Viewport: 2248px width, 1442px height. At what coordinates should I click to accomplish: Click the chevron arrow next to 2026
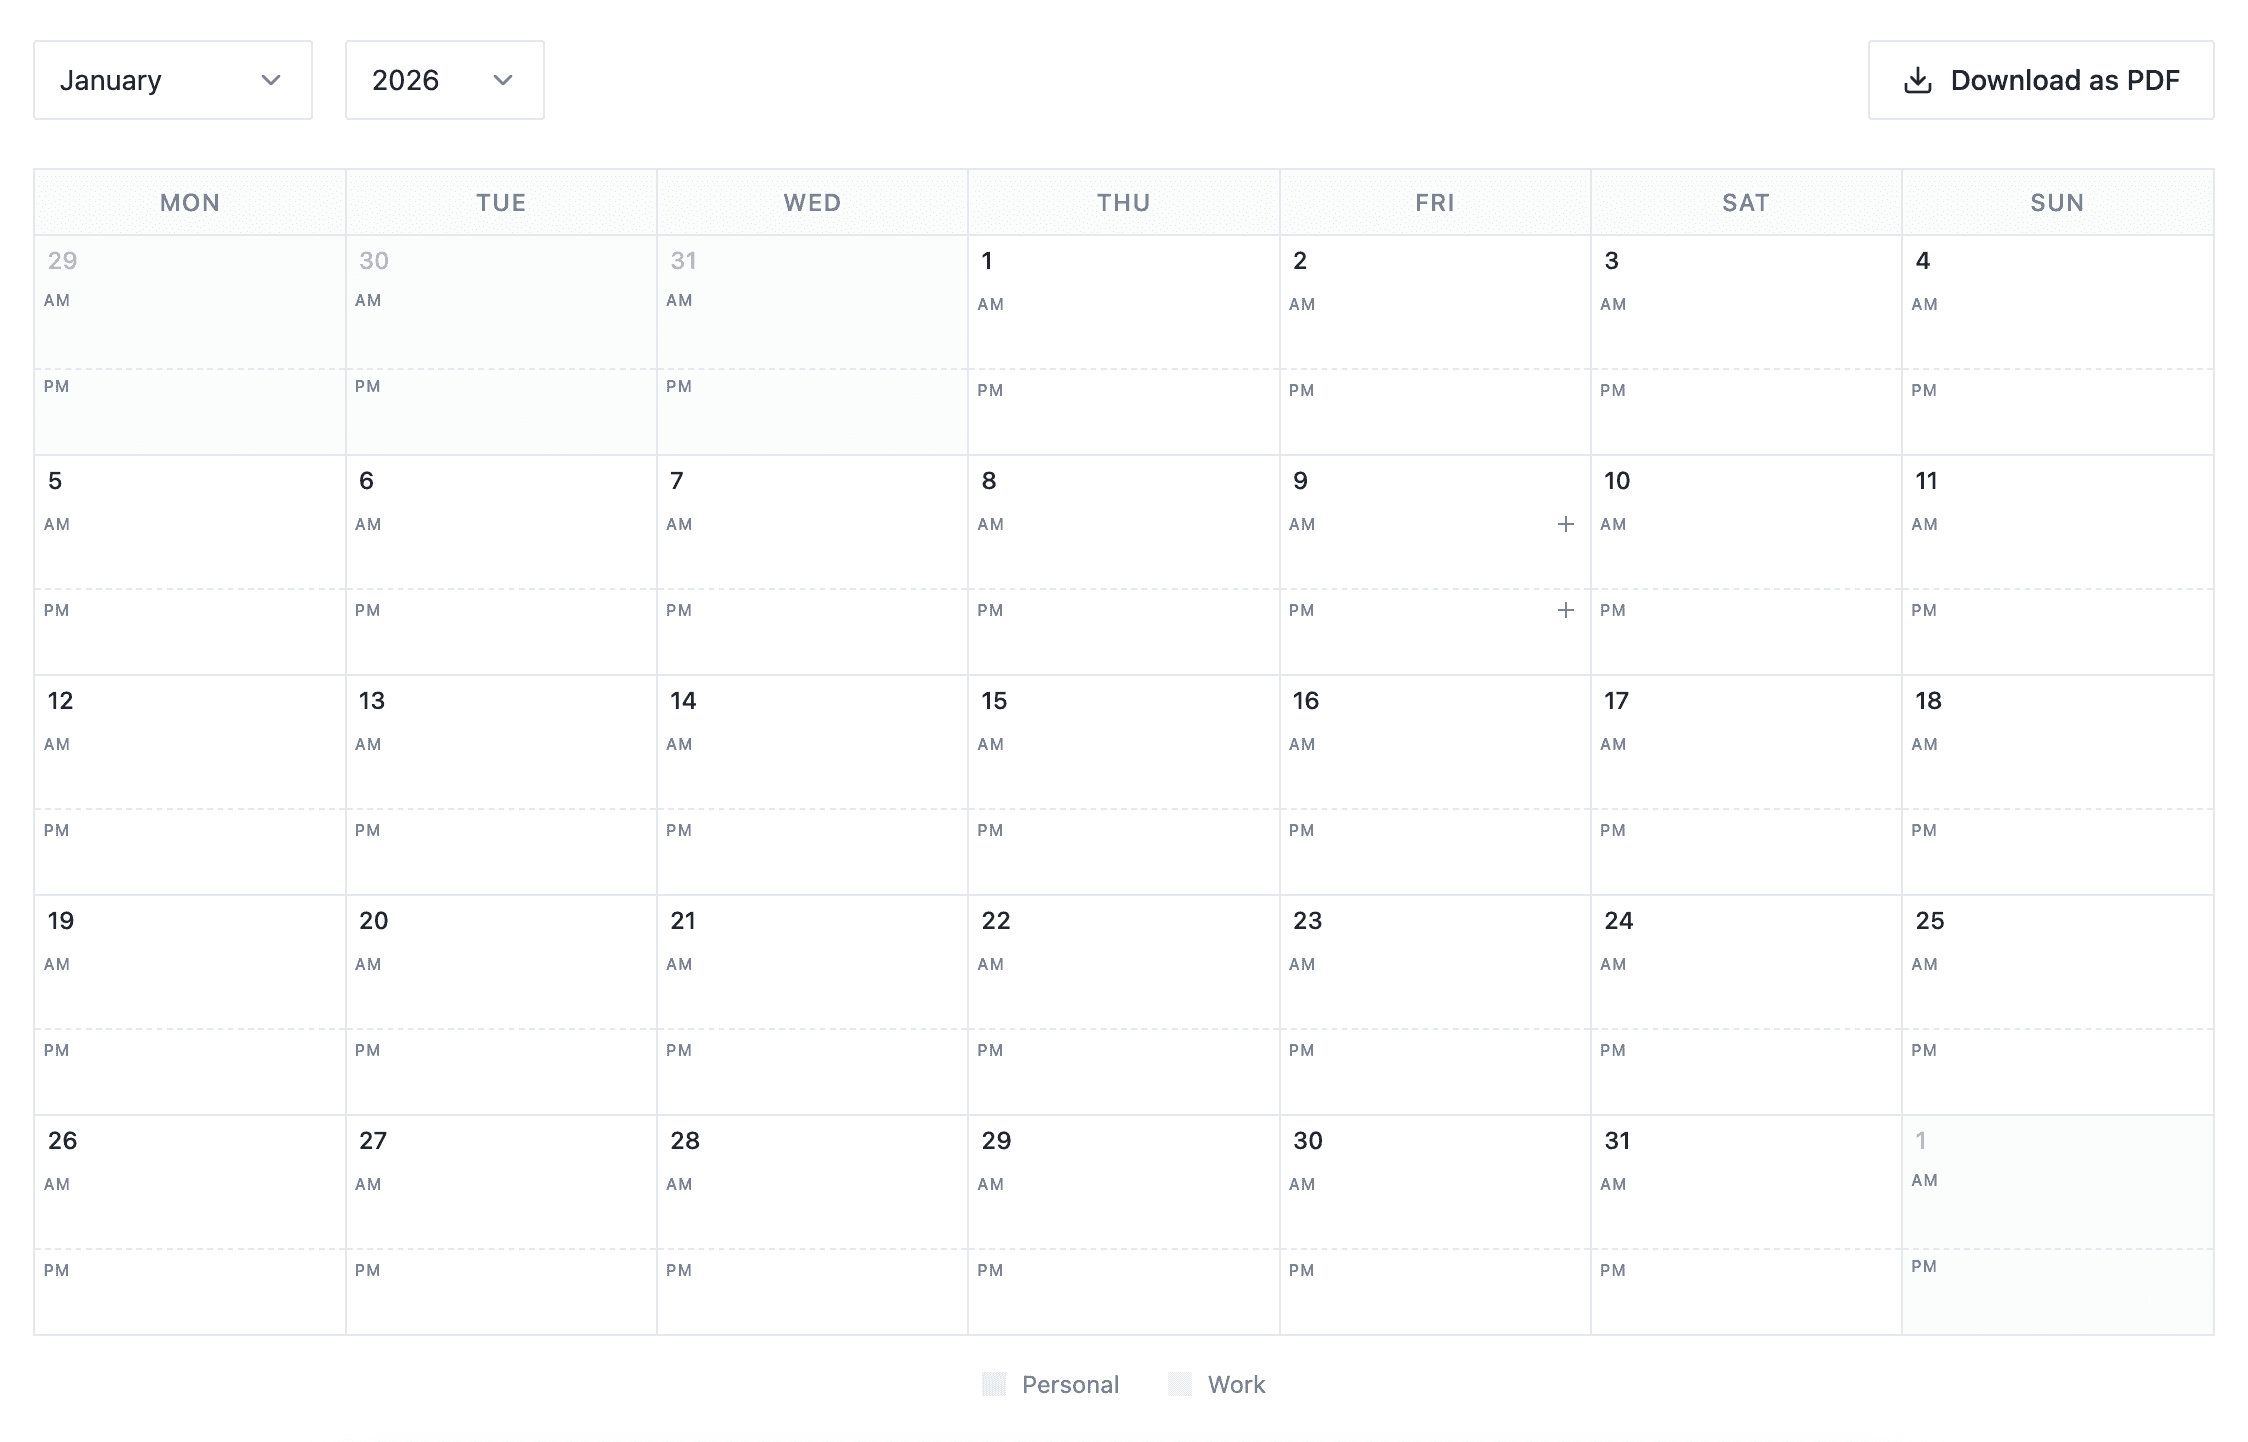[x=503, y=80]
